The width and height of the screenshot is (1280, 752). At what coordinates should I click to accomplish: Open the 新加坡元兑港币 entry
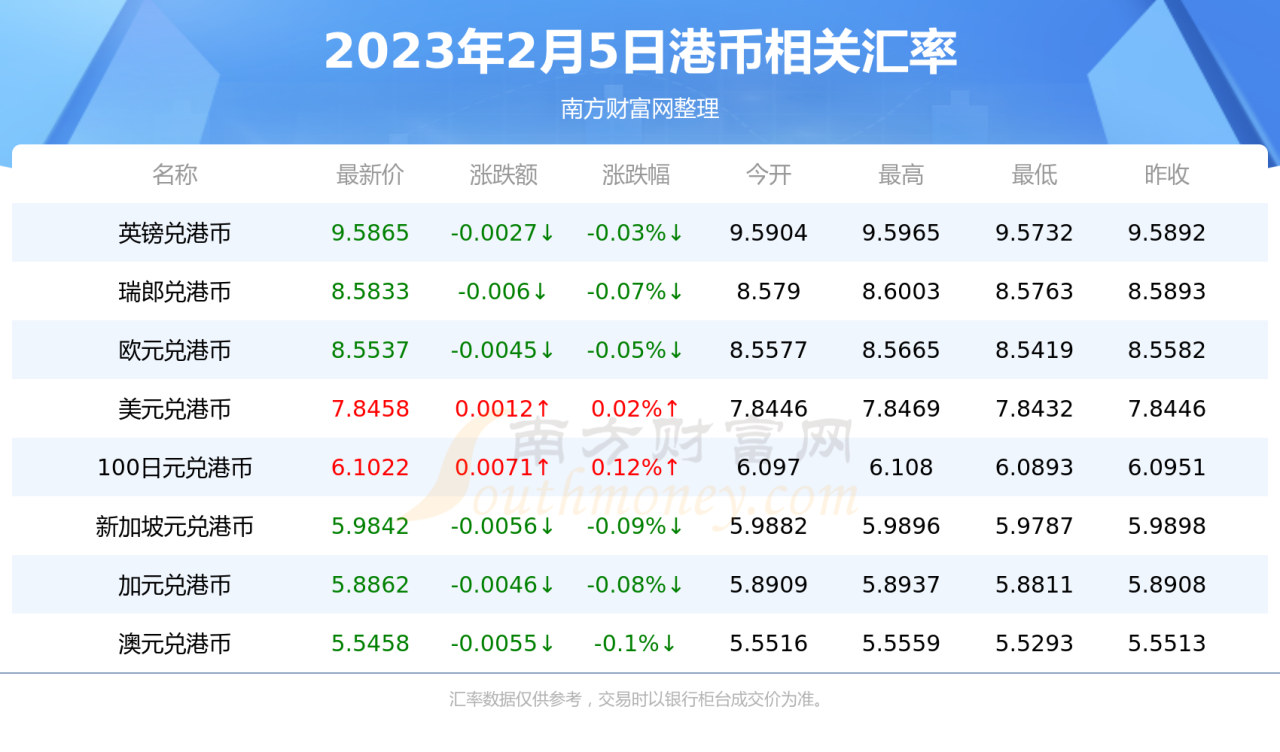coord(174,526)
